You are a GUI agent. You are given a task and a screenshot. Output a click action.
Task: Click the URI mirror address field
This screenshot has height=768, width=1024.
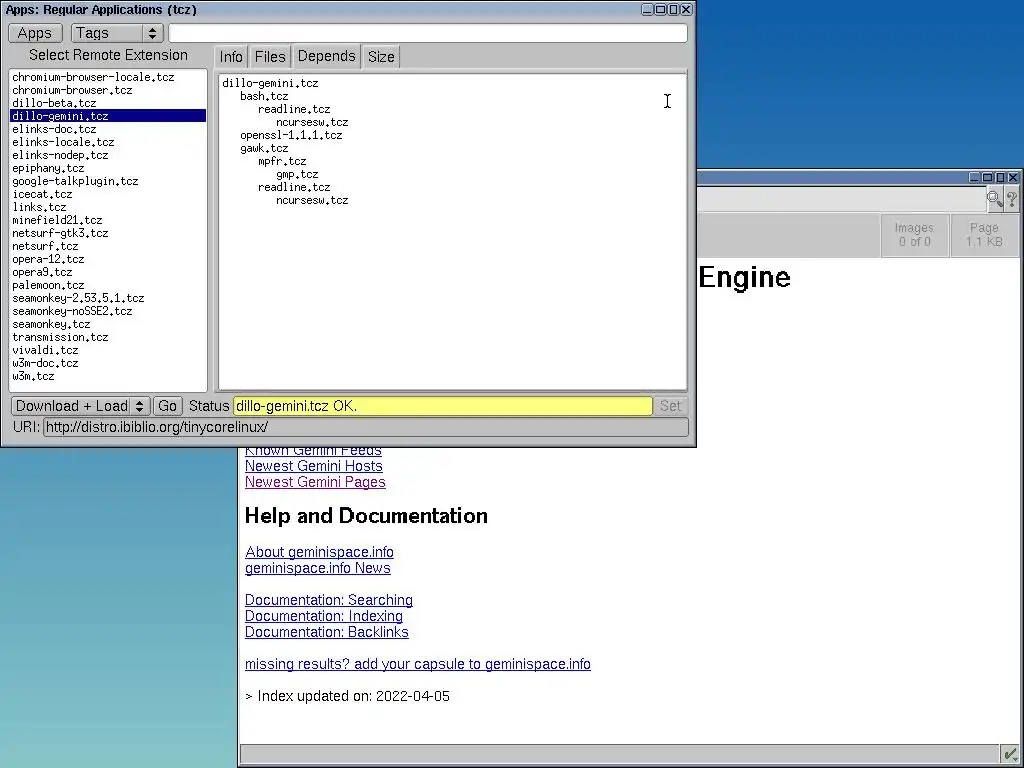[366, 427]
